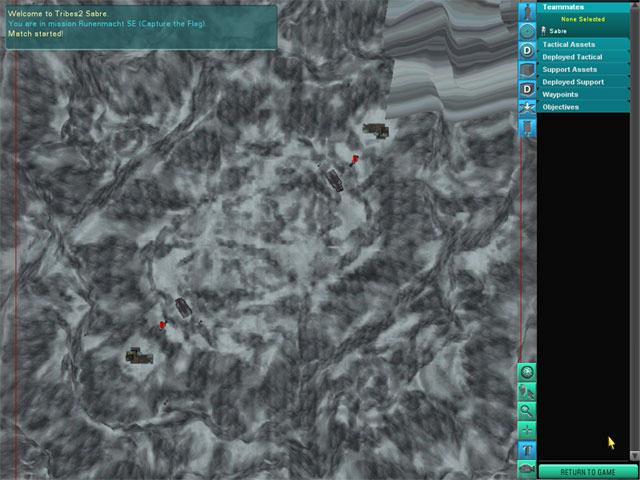640x480 pixels.
Task: Select the northeast base building on map
Action: [x=376, y=130]
